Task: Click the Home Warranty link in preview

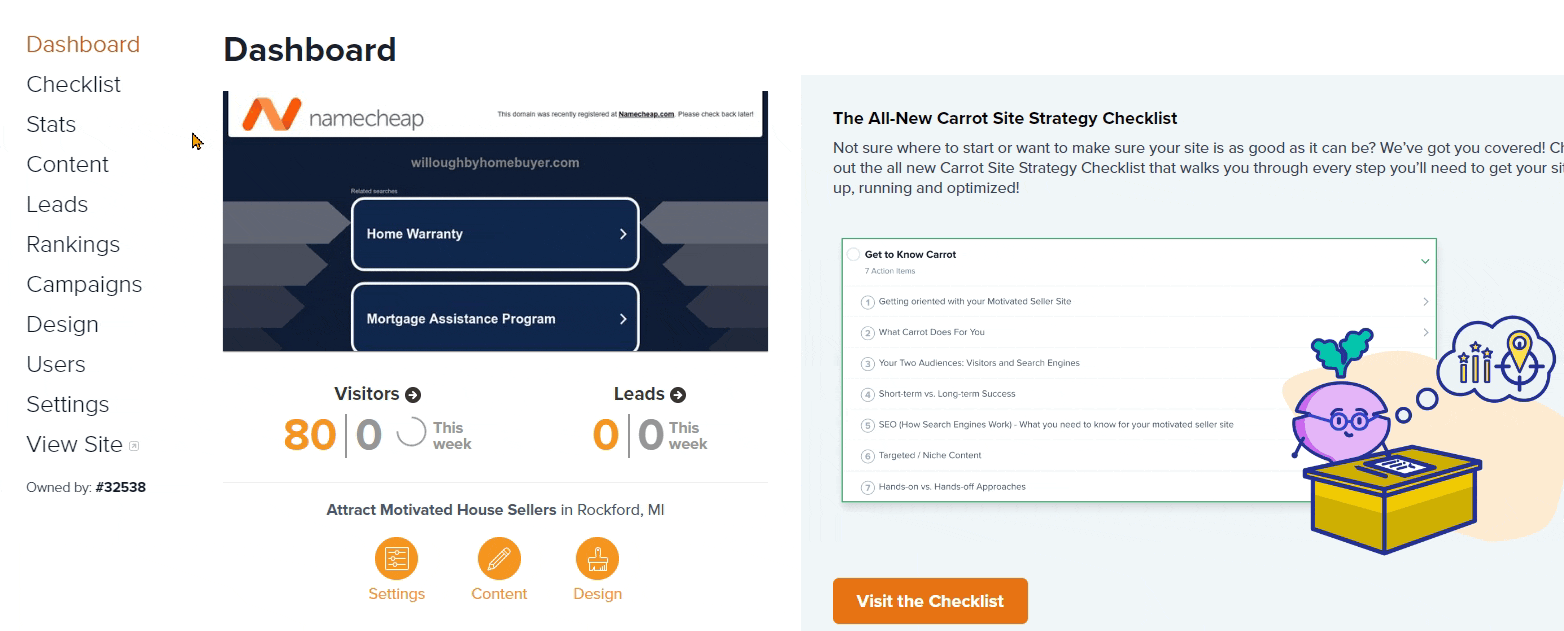Action: pos(495,234)
